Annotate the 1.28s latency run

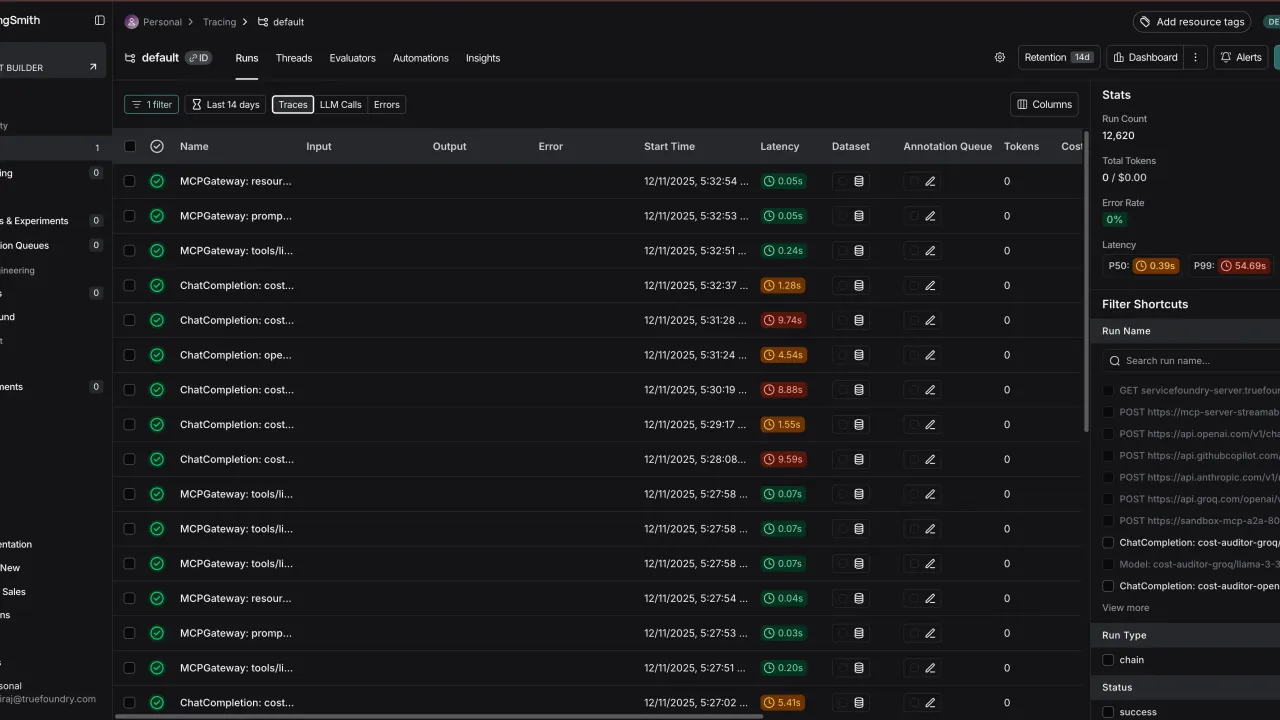click(x=930, y=285)
